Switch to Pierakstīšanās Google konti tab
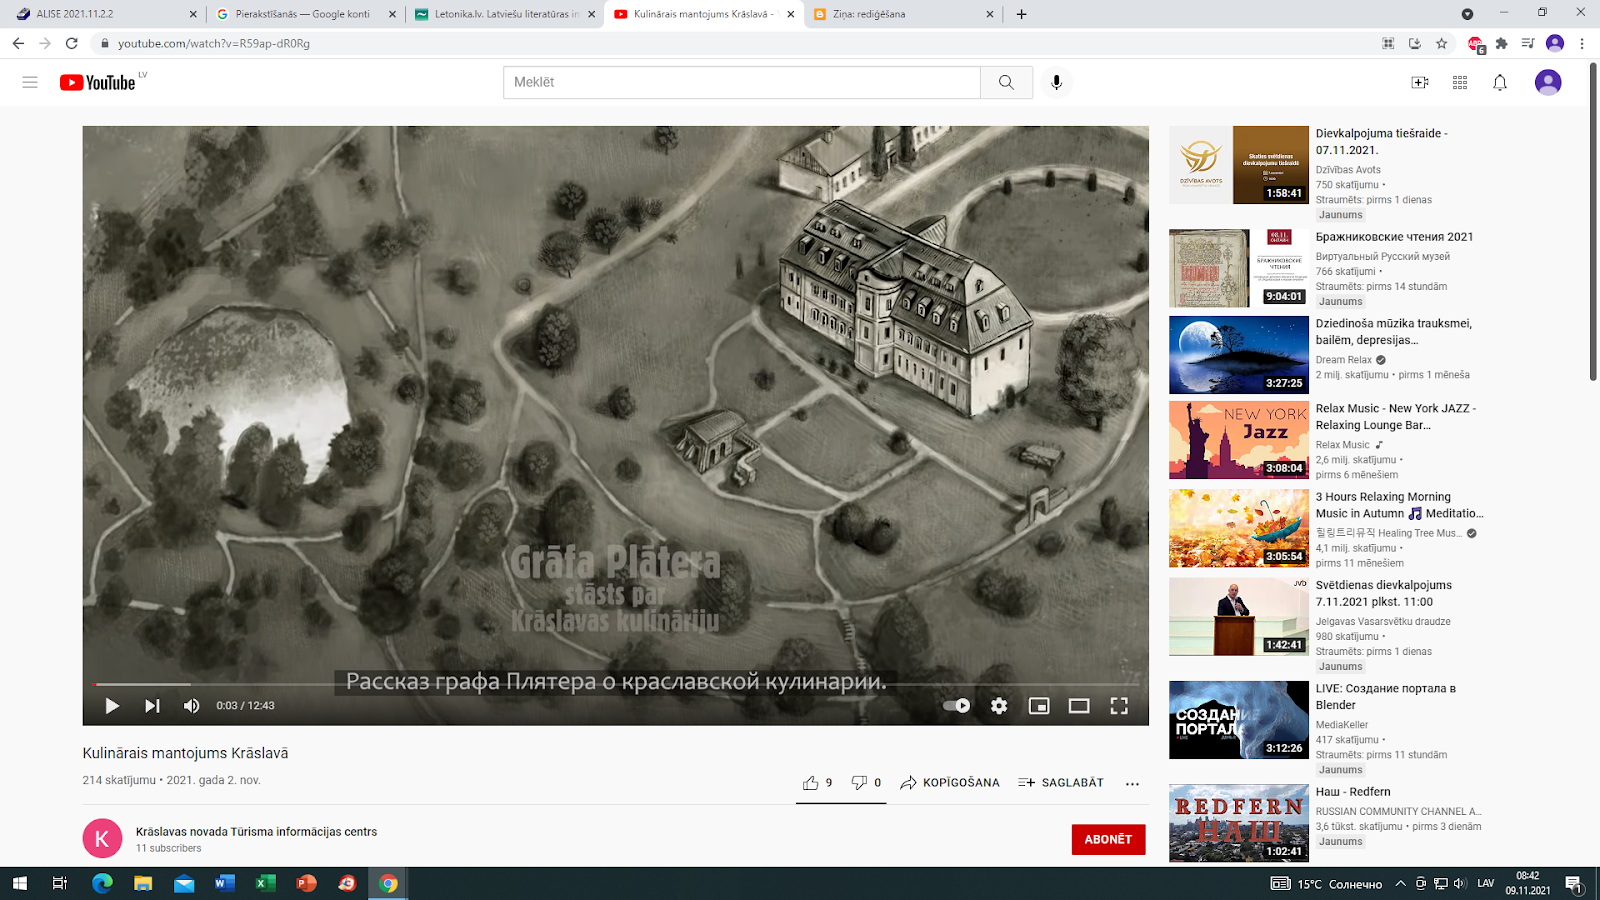Viewport: 1600px width, 900px height. click(x=305, y=14)
